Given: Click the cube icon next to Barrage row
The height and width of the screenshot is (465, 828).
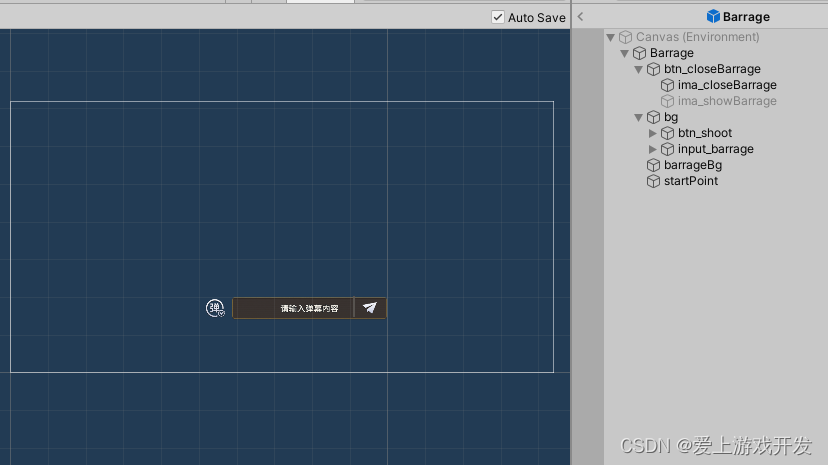Looking at the screenshot, I should click(x=639, y=53).
